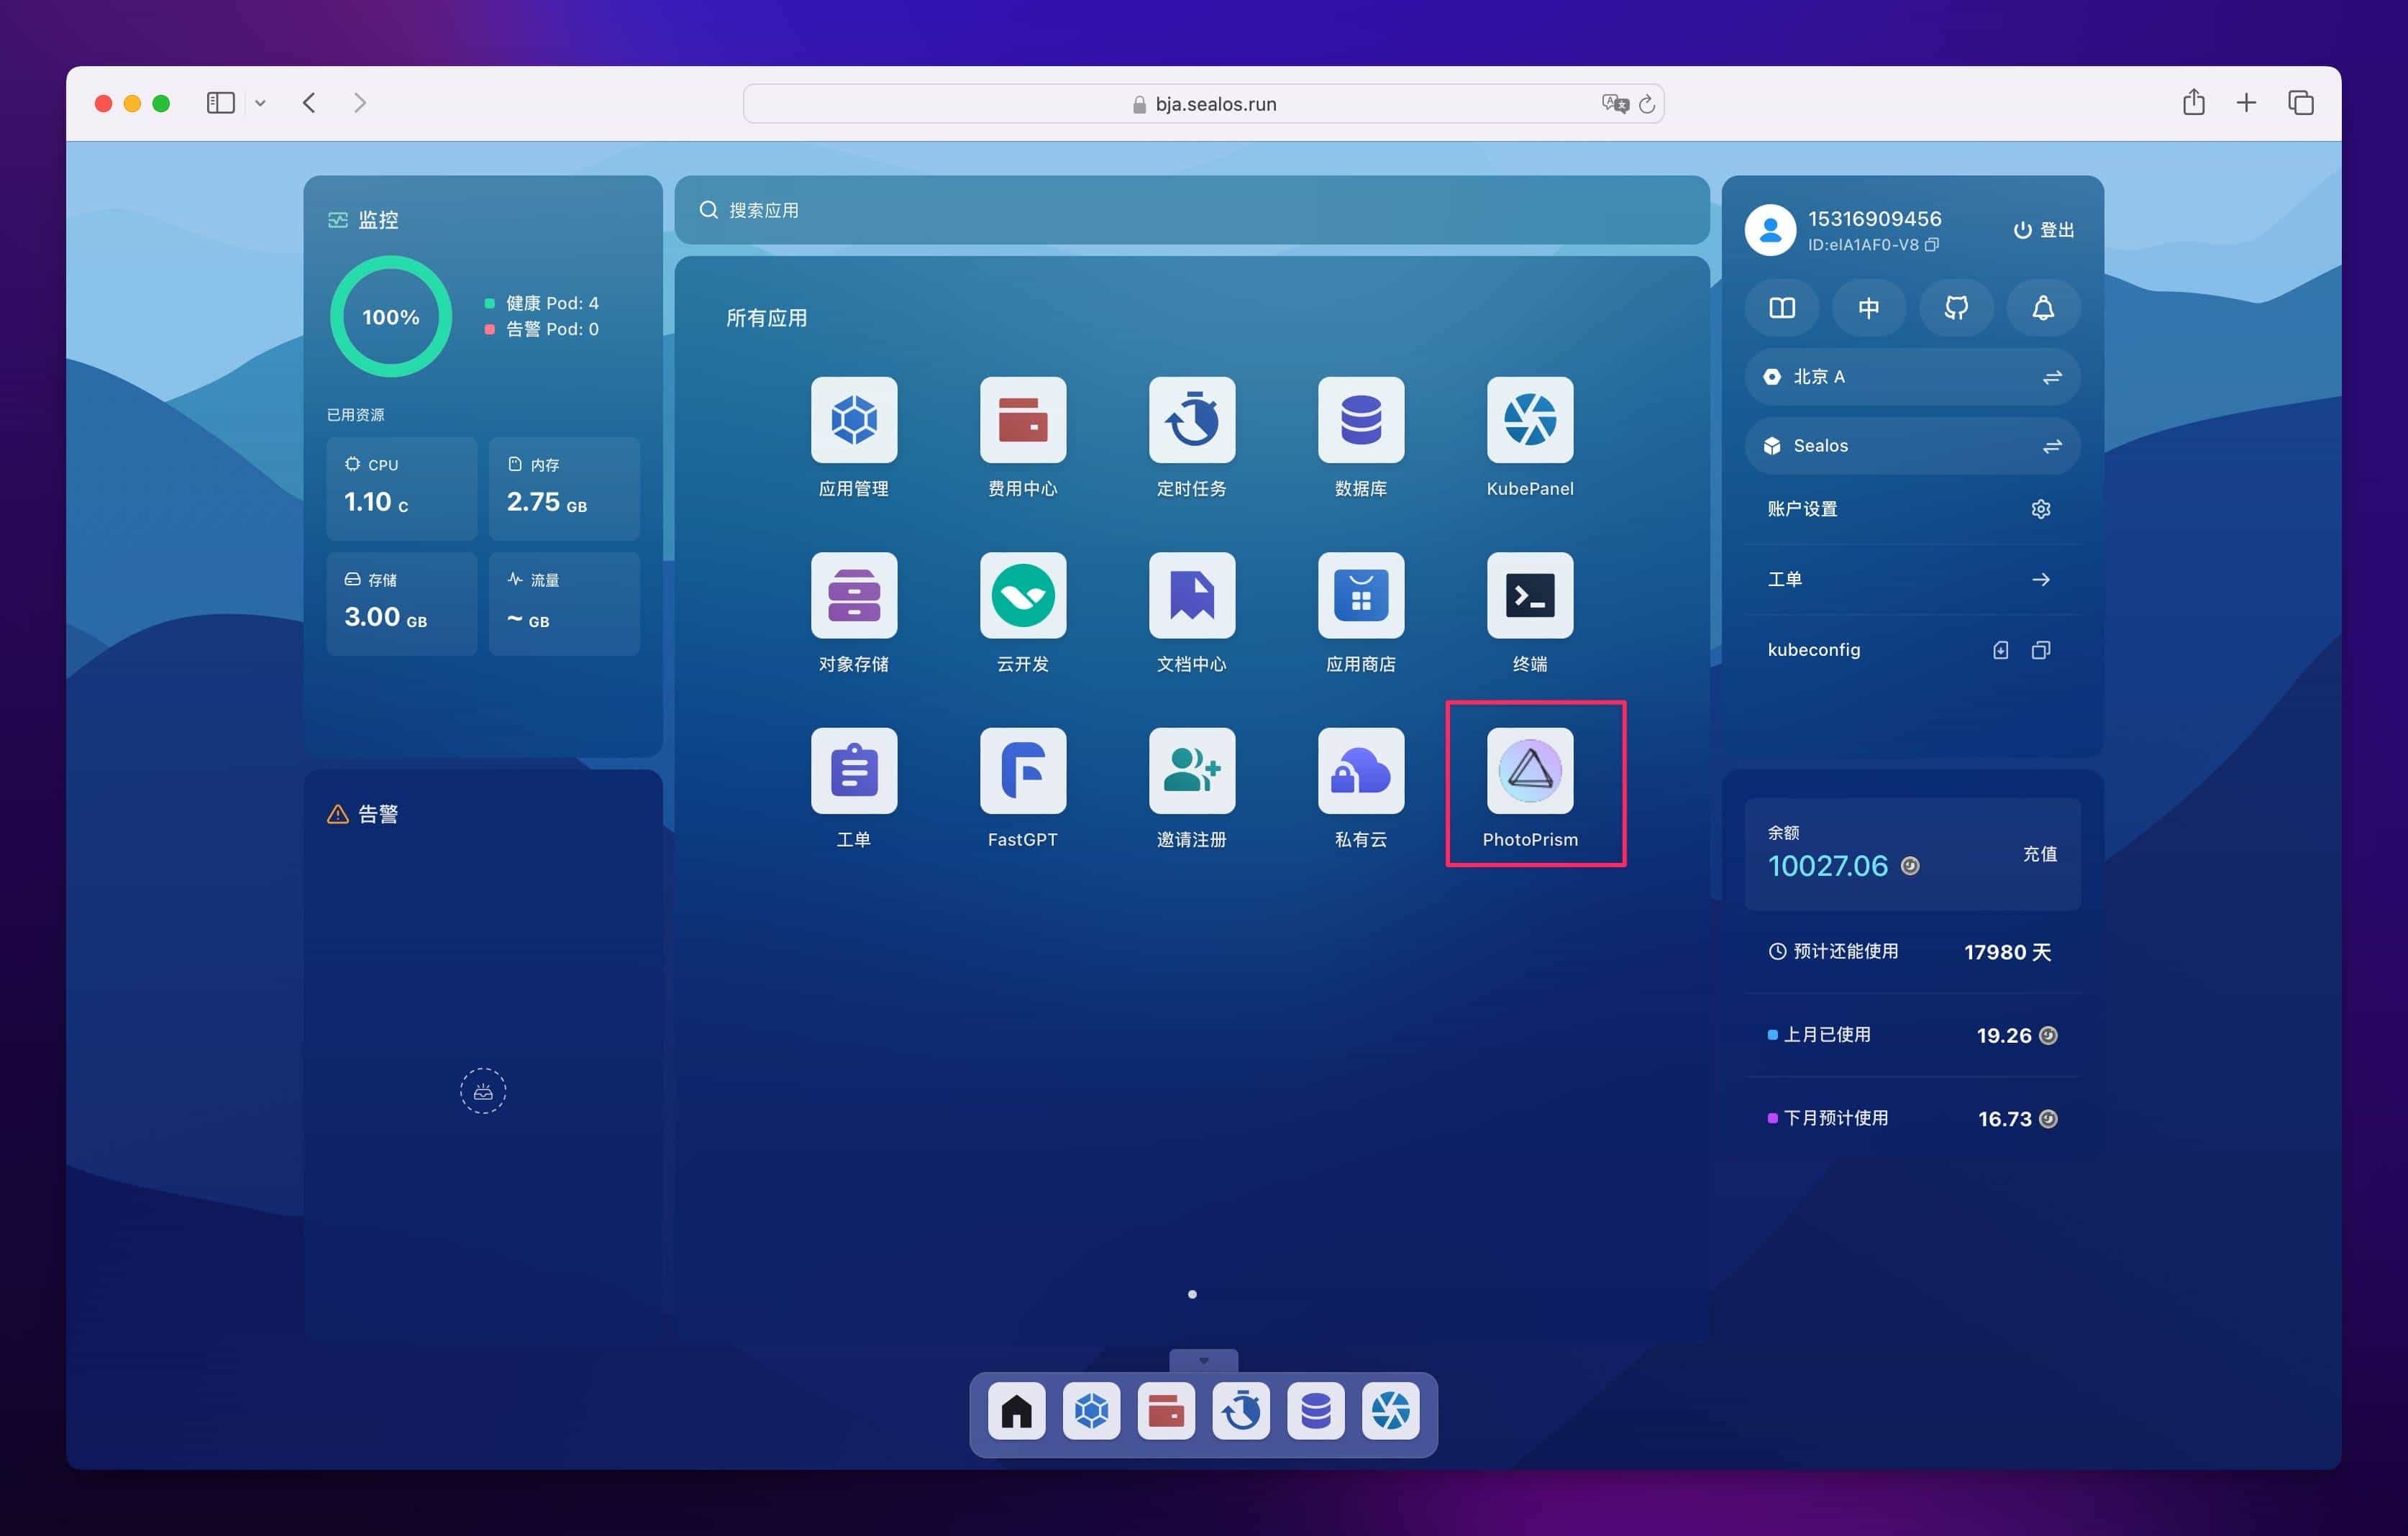This screenshot has width=2408, height=1536.
Task: Copy kubeconfig using the copy icon
Action: coord(2040,651)
